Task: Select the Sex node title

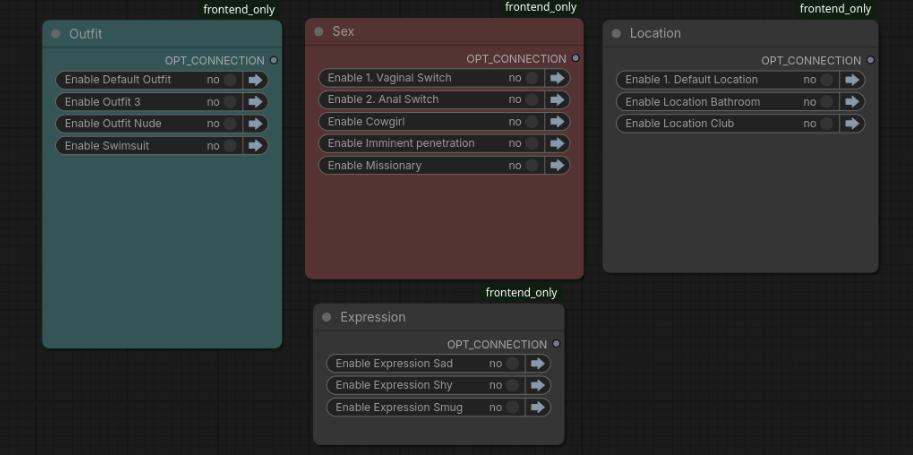Action: coord(343,31)
